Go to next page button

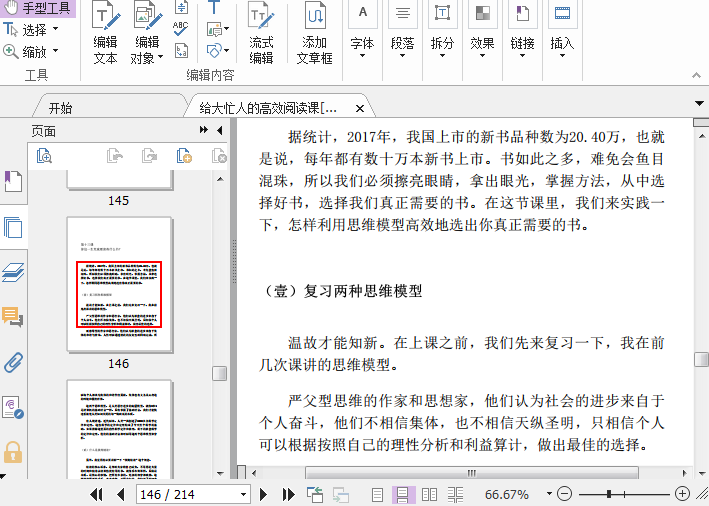coord(264,494)
